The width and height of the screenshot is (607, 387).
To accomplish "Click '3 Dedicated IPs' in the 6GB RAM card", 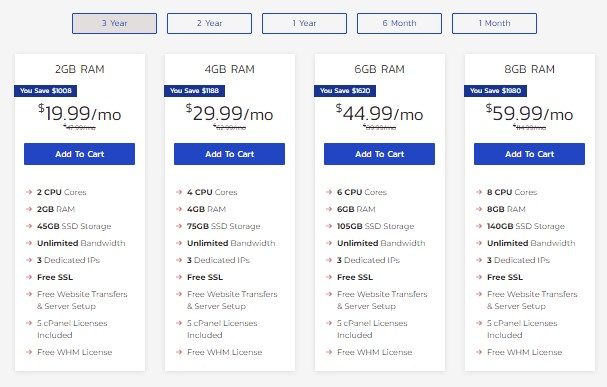I will 368,260.
